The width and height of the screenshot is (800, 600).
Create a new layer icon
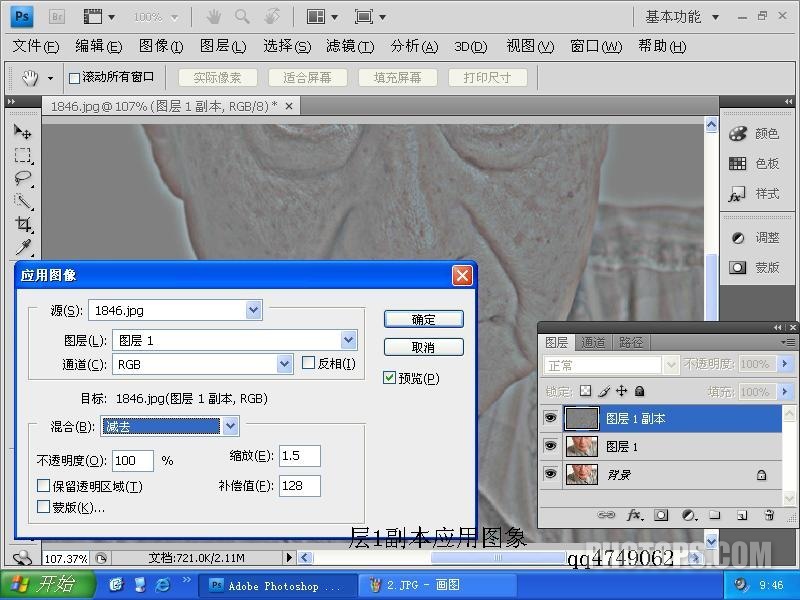[x=742, y=515]
